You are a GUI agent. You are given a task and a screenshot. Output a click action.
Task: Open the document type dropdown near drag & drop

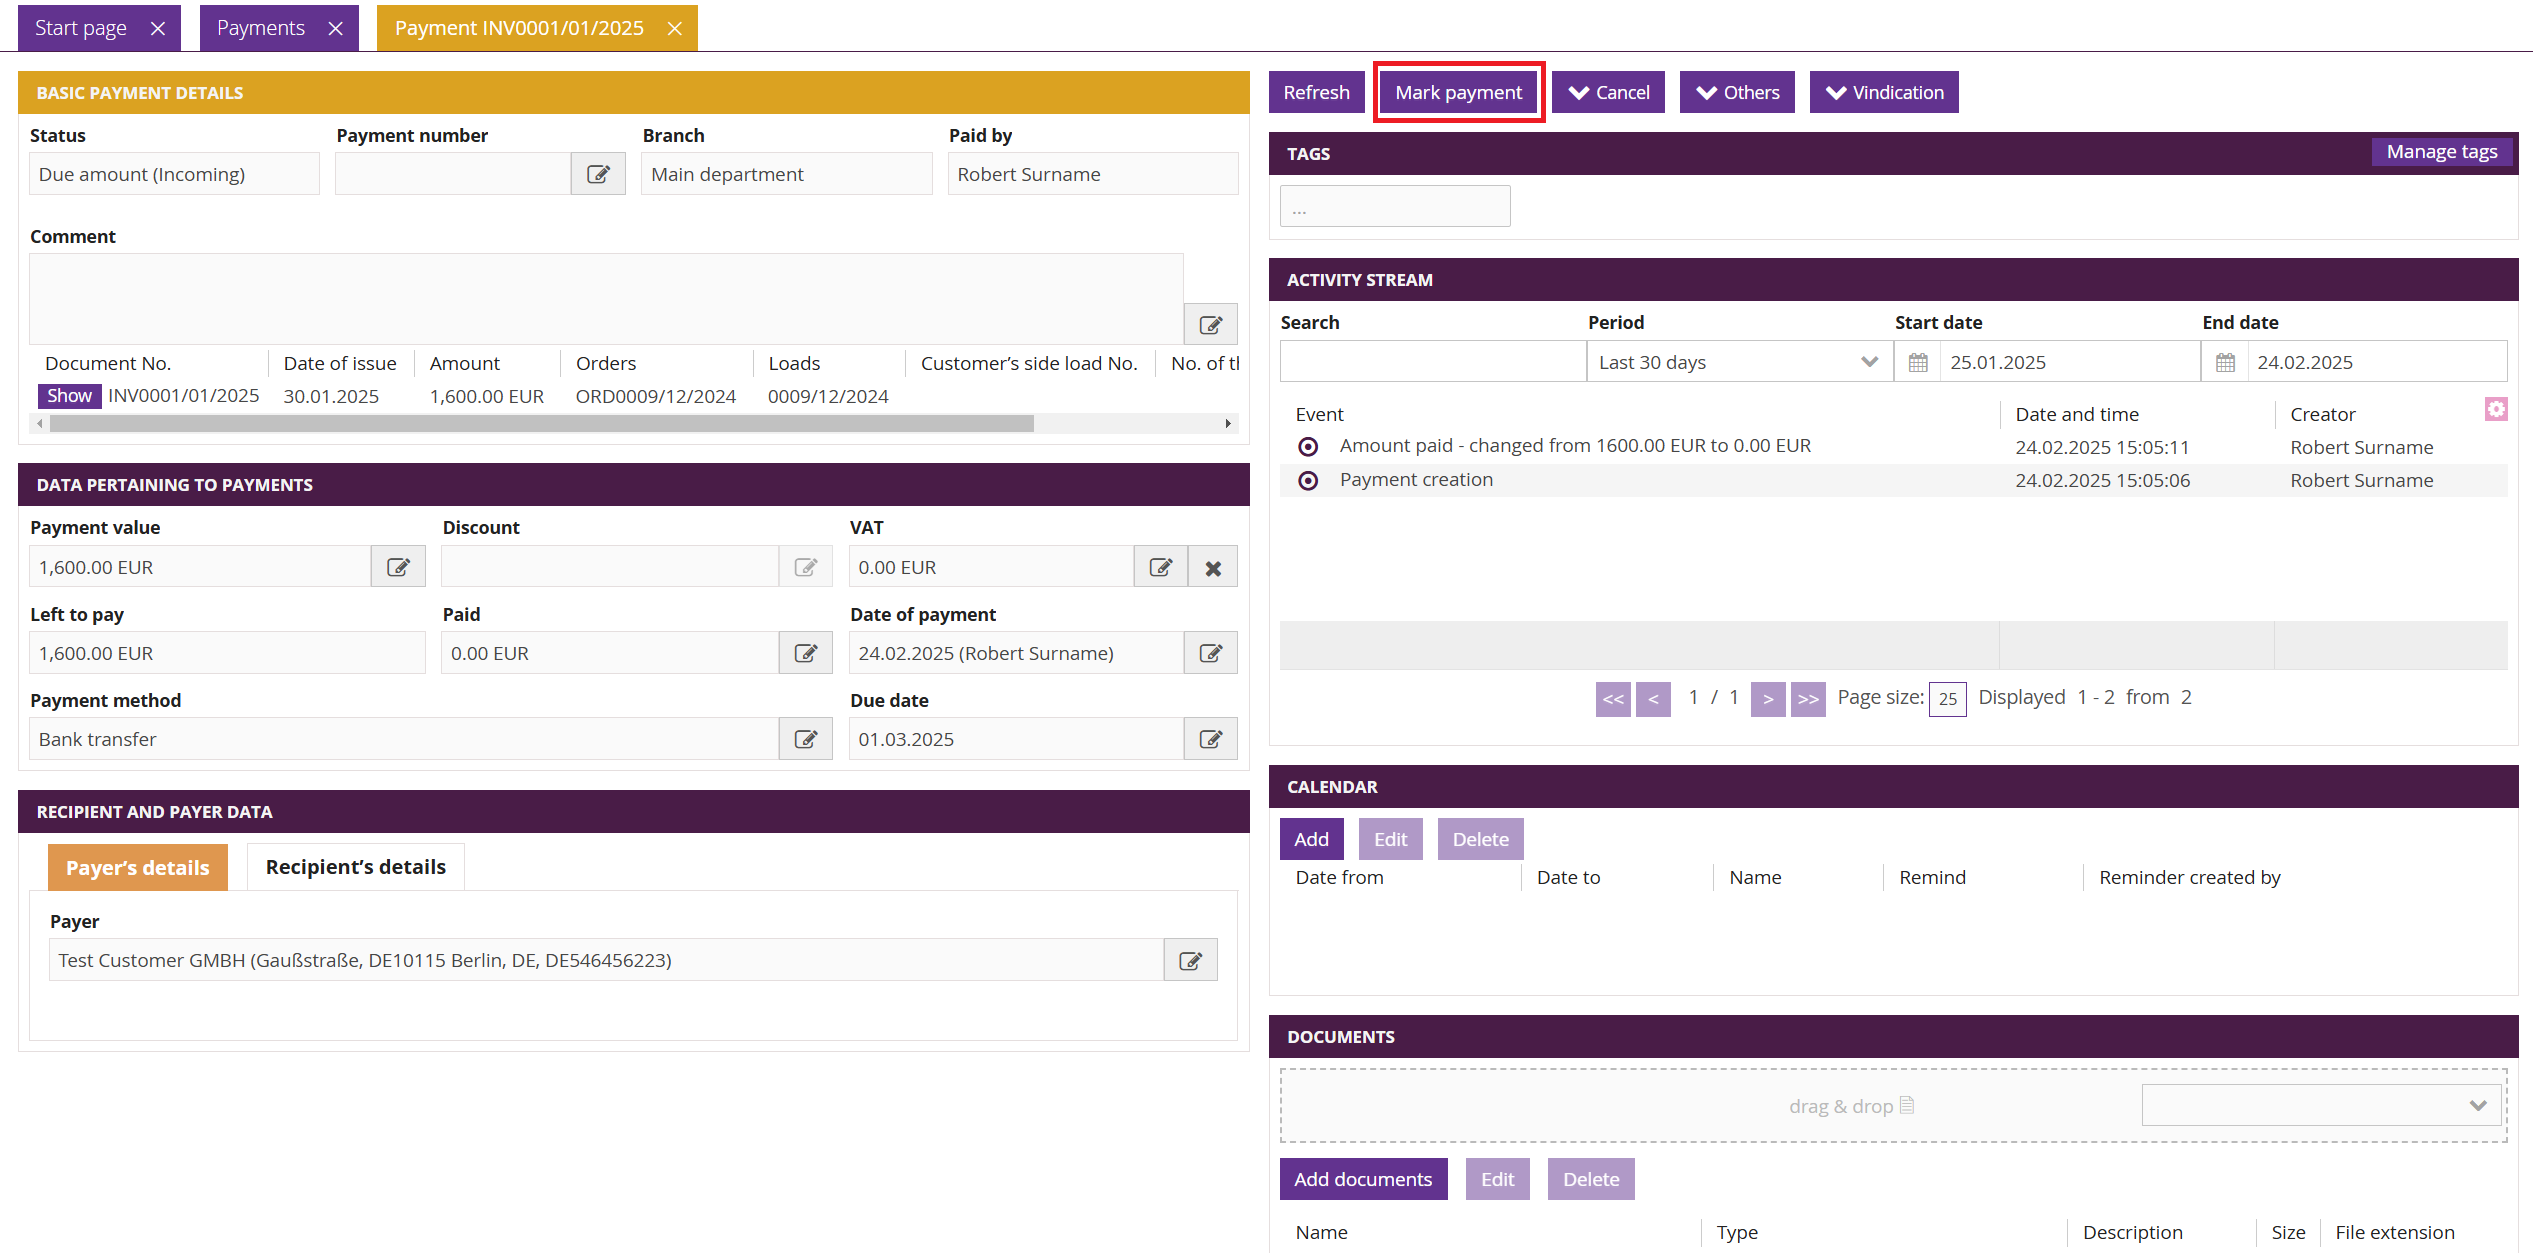pos(2321,1105)
